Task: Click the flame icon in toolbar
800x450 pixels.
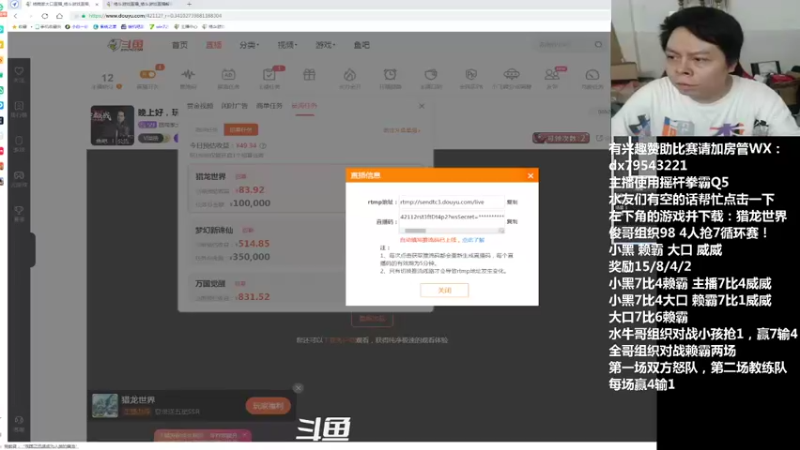Action: click(x=349, y=74)
